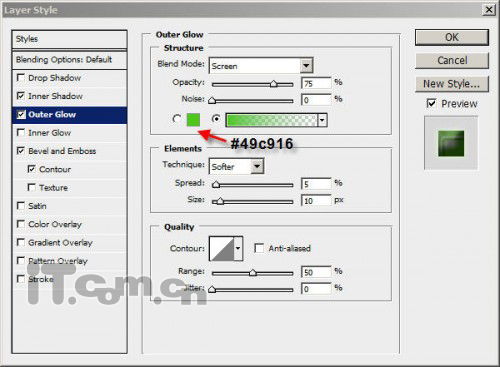Uncheck the Contour sub-option checkbox
Screen dimensions: 500x367
coord(31,169)
